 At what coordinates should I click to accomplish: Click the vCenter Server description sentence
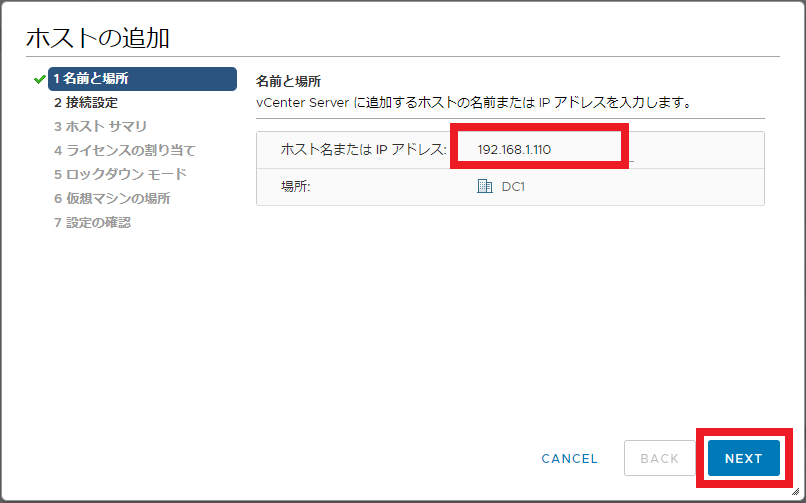(474, 103)
